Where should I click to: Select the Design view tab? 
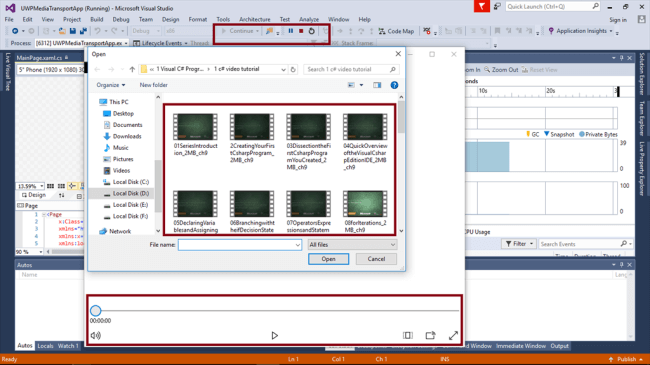[x=34, y=195]
